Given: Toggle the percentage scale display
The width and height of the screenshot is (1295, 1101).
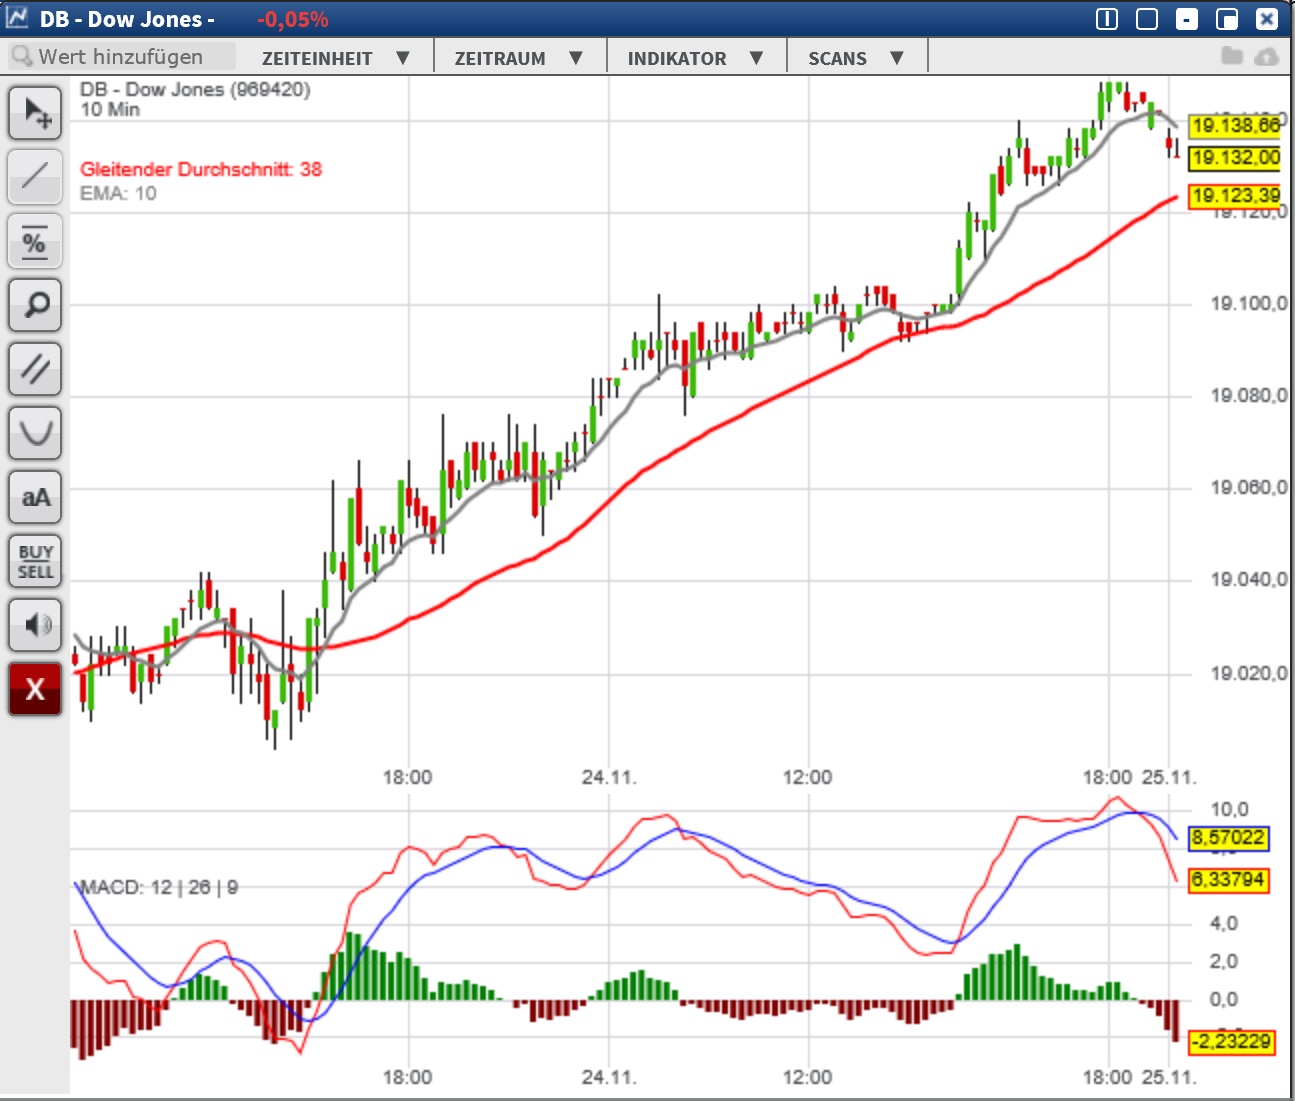Looking at the screenshot, I should [35, 241].
